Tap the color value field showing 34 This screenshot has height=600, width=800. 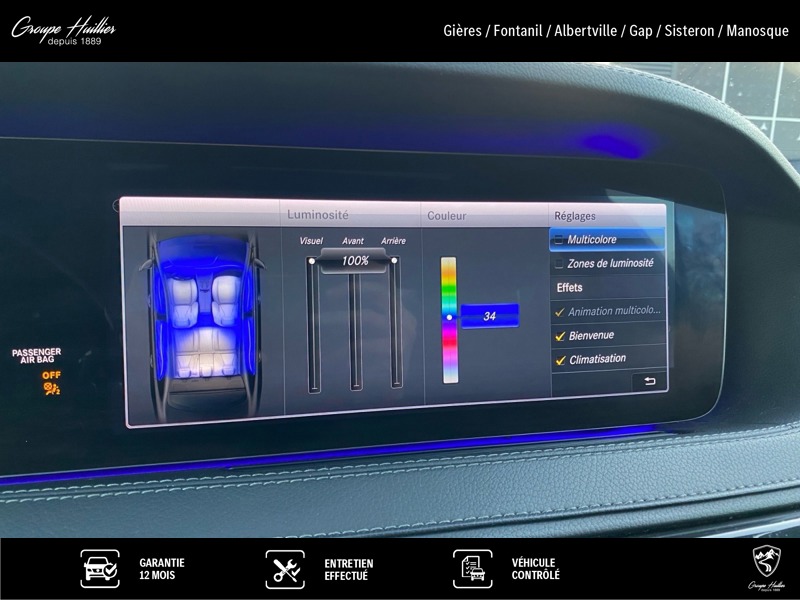click(x=489, y=316)
